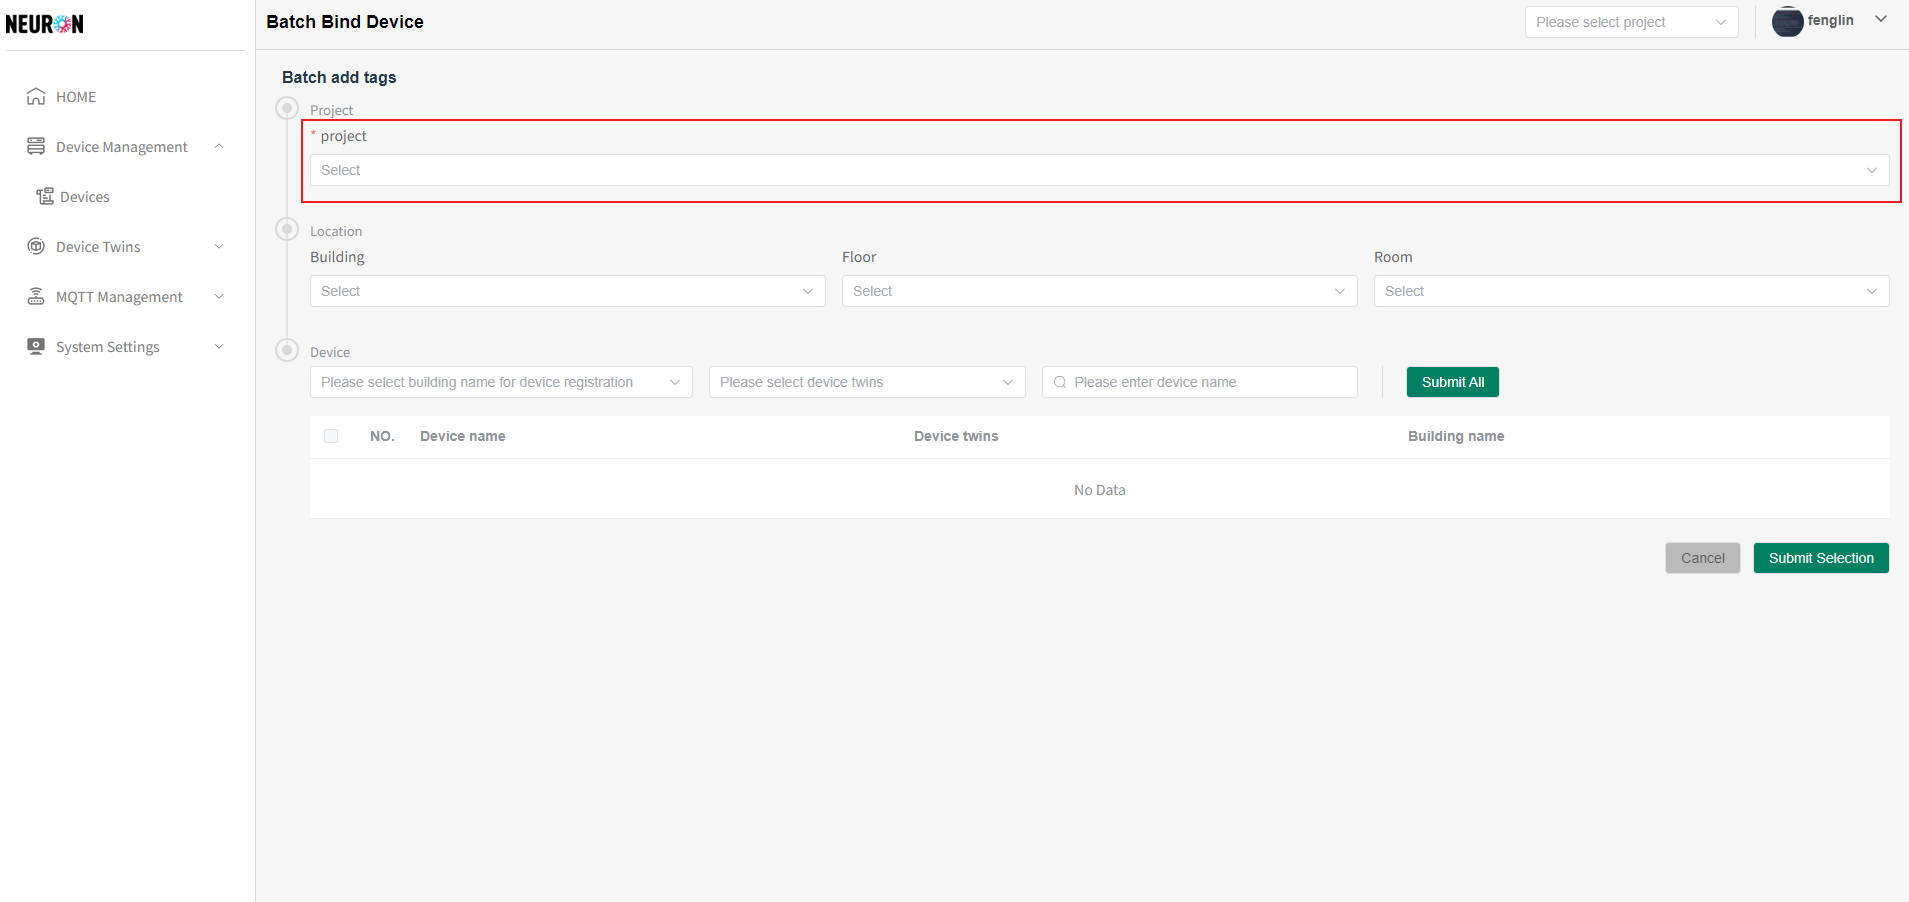Click the MQTT Management icon

point(36,296)
